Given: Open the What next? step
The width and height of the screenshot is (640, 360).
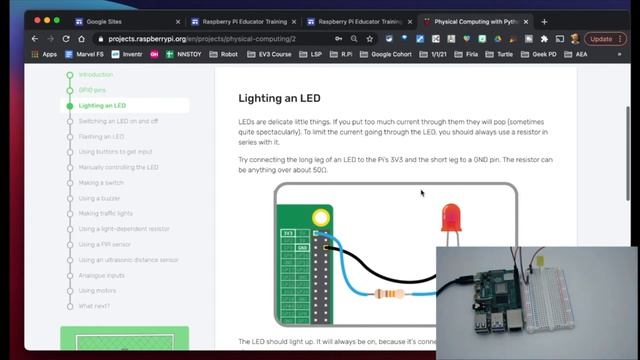Looking at the screenshot, I should coord(94,306).
